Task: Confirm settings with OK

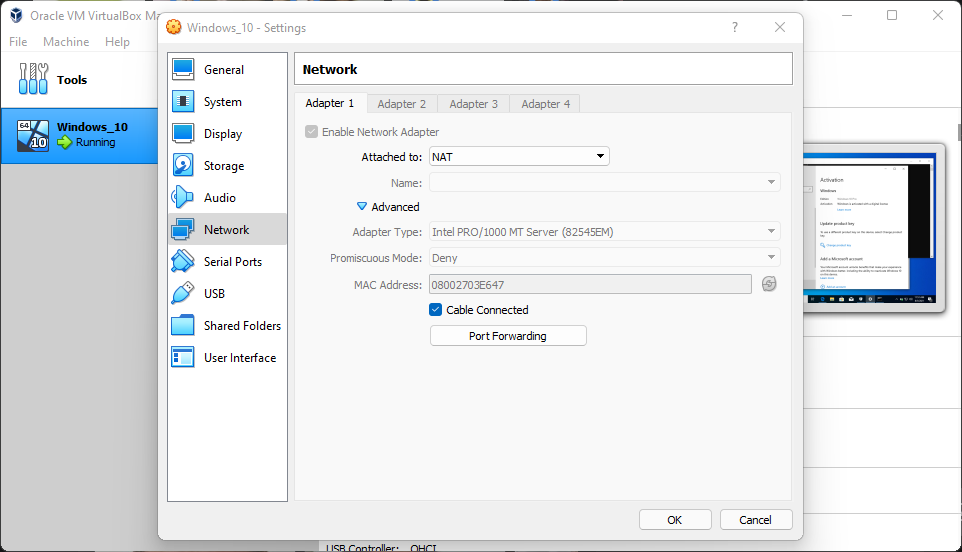Action: pyautogui.click(x=675, y=519)
